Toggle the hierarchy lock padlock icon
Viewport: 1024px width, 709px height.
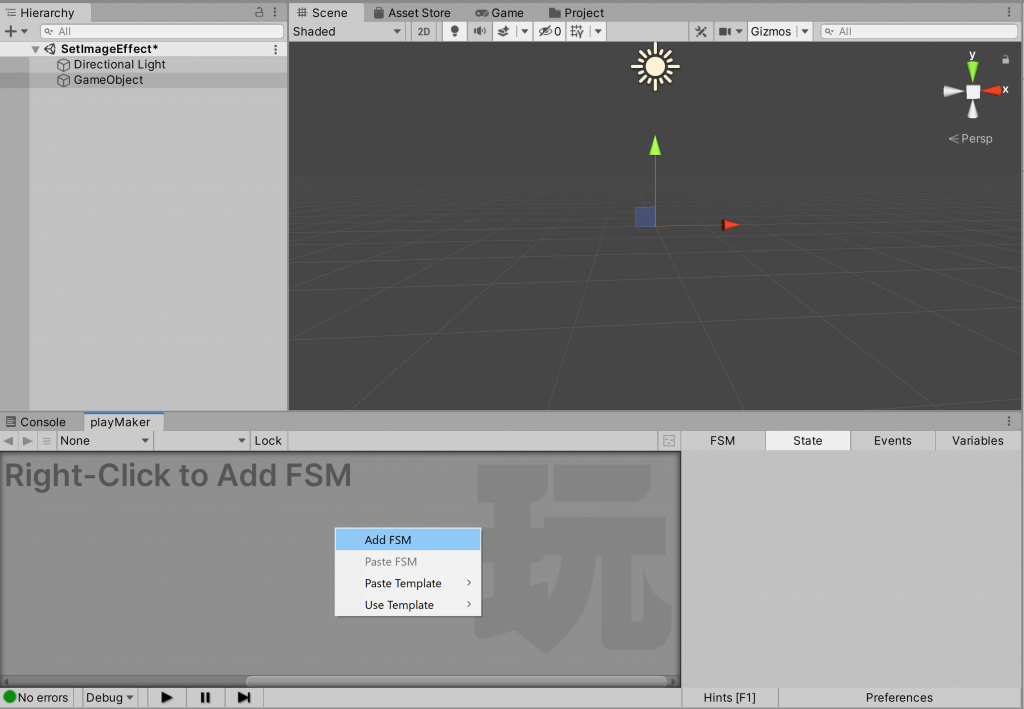point(258,10)
